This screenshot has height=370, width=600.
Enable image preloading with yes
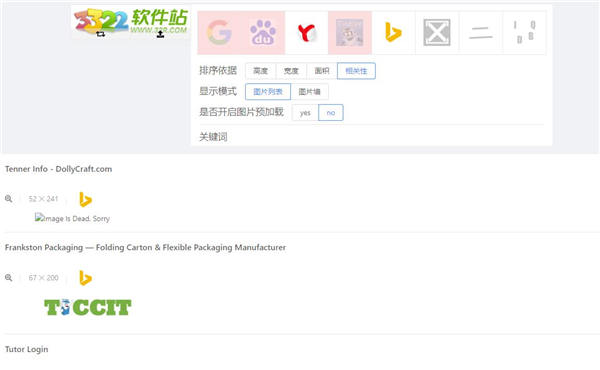[305, 113]
